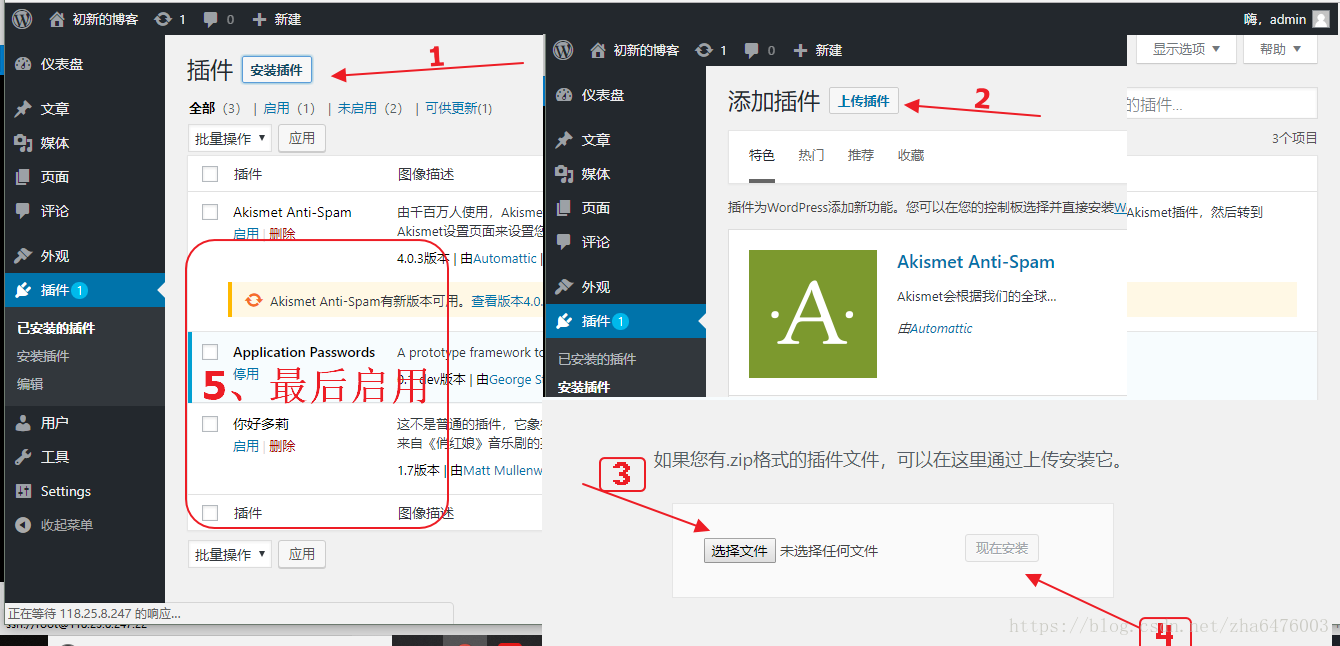Collapse the sidebar with the 收起菜单 icon
This screenshot has height=646, width=1340.
pyautogui.click(x=23, y=525)
